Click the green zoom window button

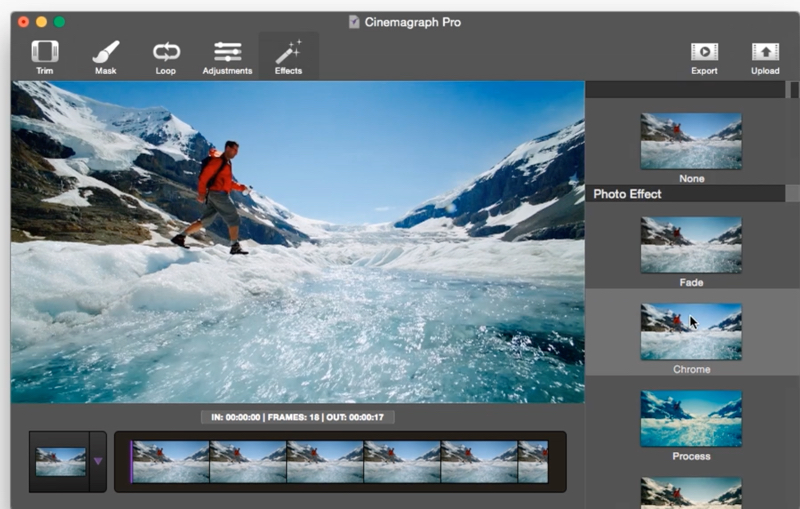[x=59, y=22]
